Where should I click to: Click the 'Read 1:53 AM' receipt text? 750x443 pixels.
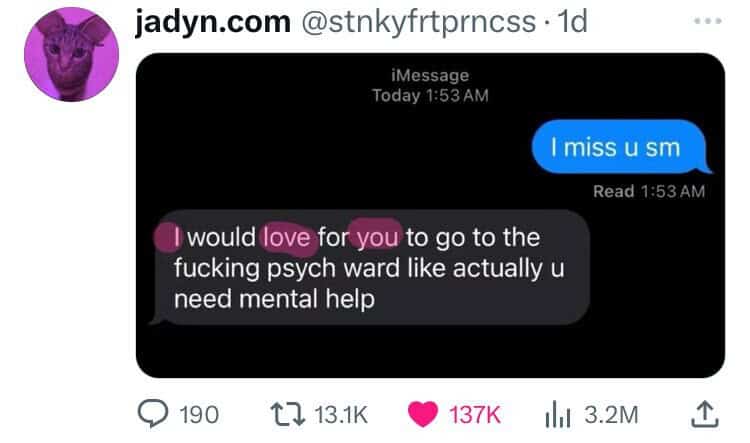[649, 191]
